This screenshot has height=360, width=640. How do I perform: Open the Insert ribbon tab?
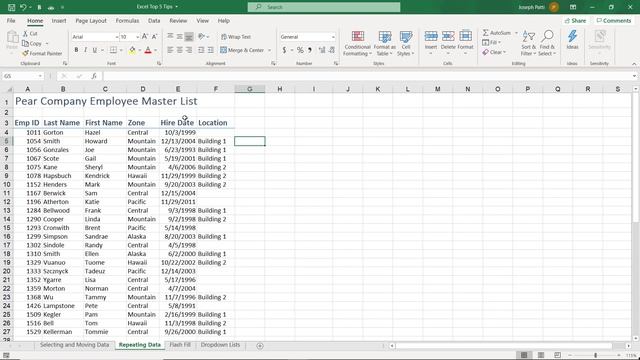point(59,20)
